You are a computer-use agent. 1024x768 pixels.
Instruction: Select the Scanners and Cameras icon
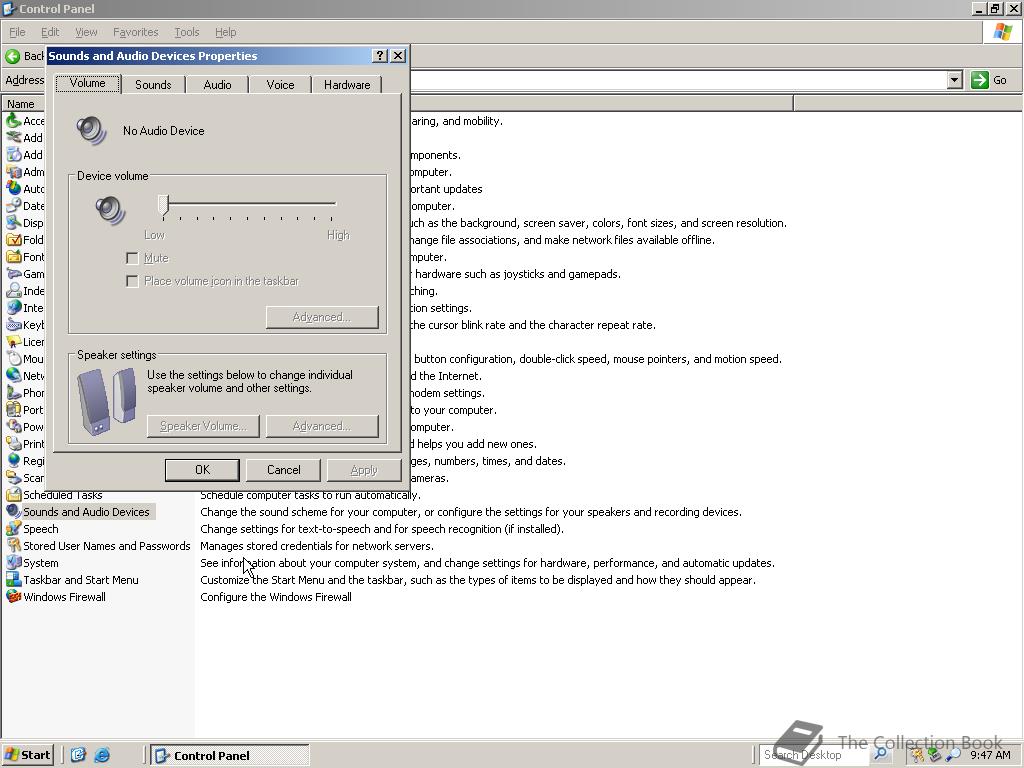pyautogui.click(x=14, y=477)
